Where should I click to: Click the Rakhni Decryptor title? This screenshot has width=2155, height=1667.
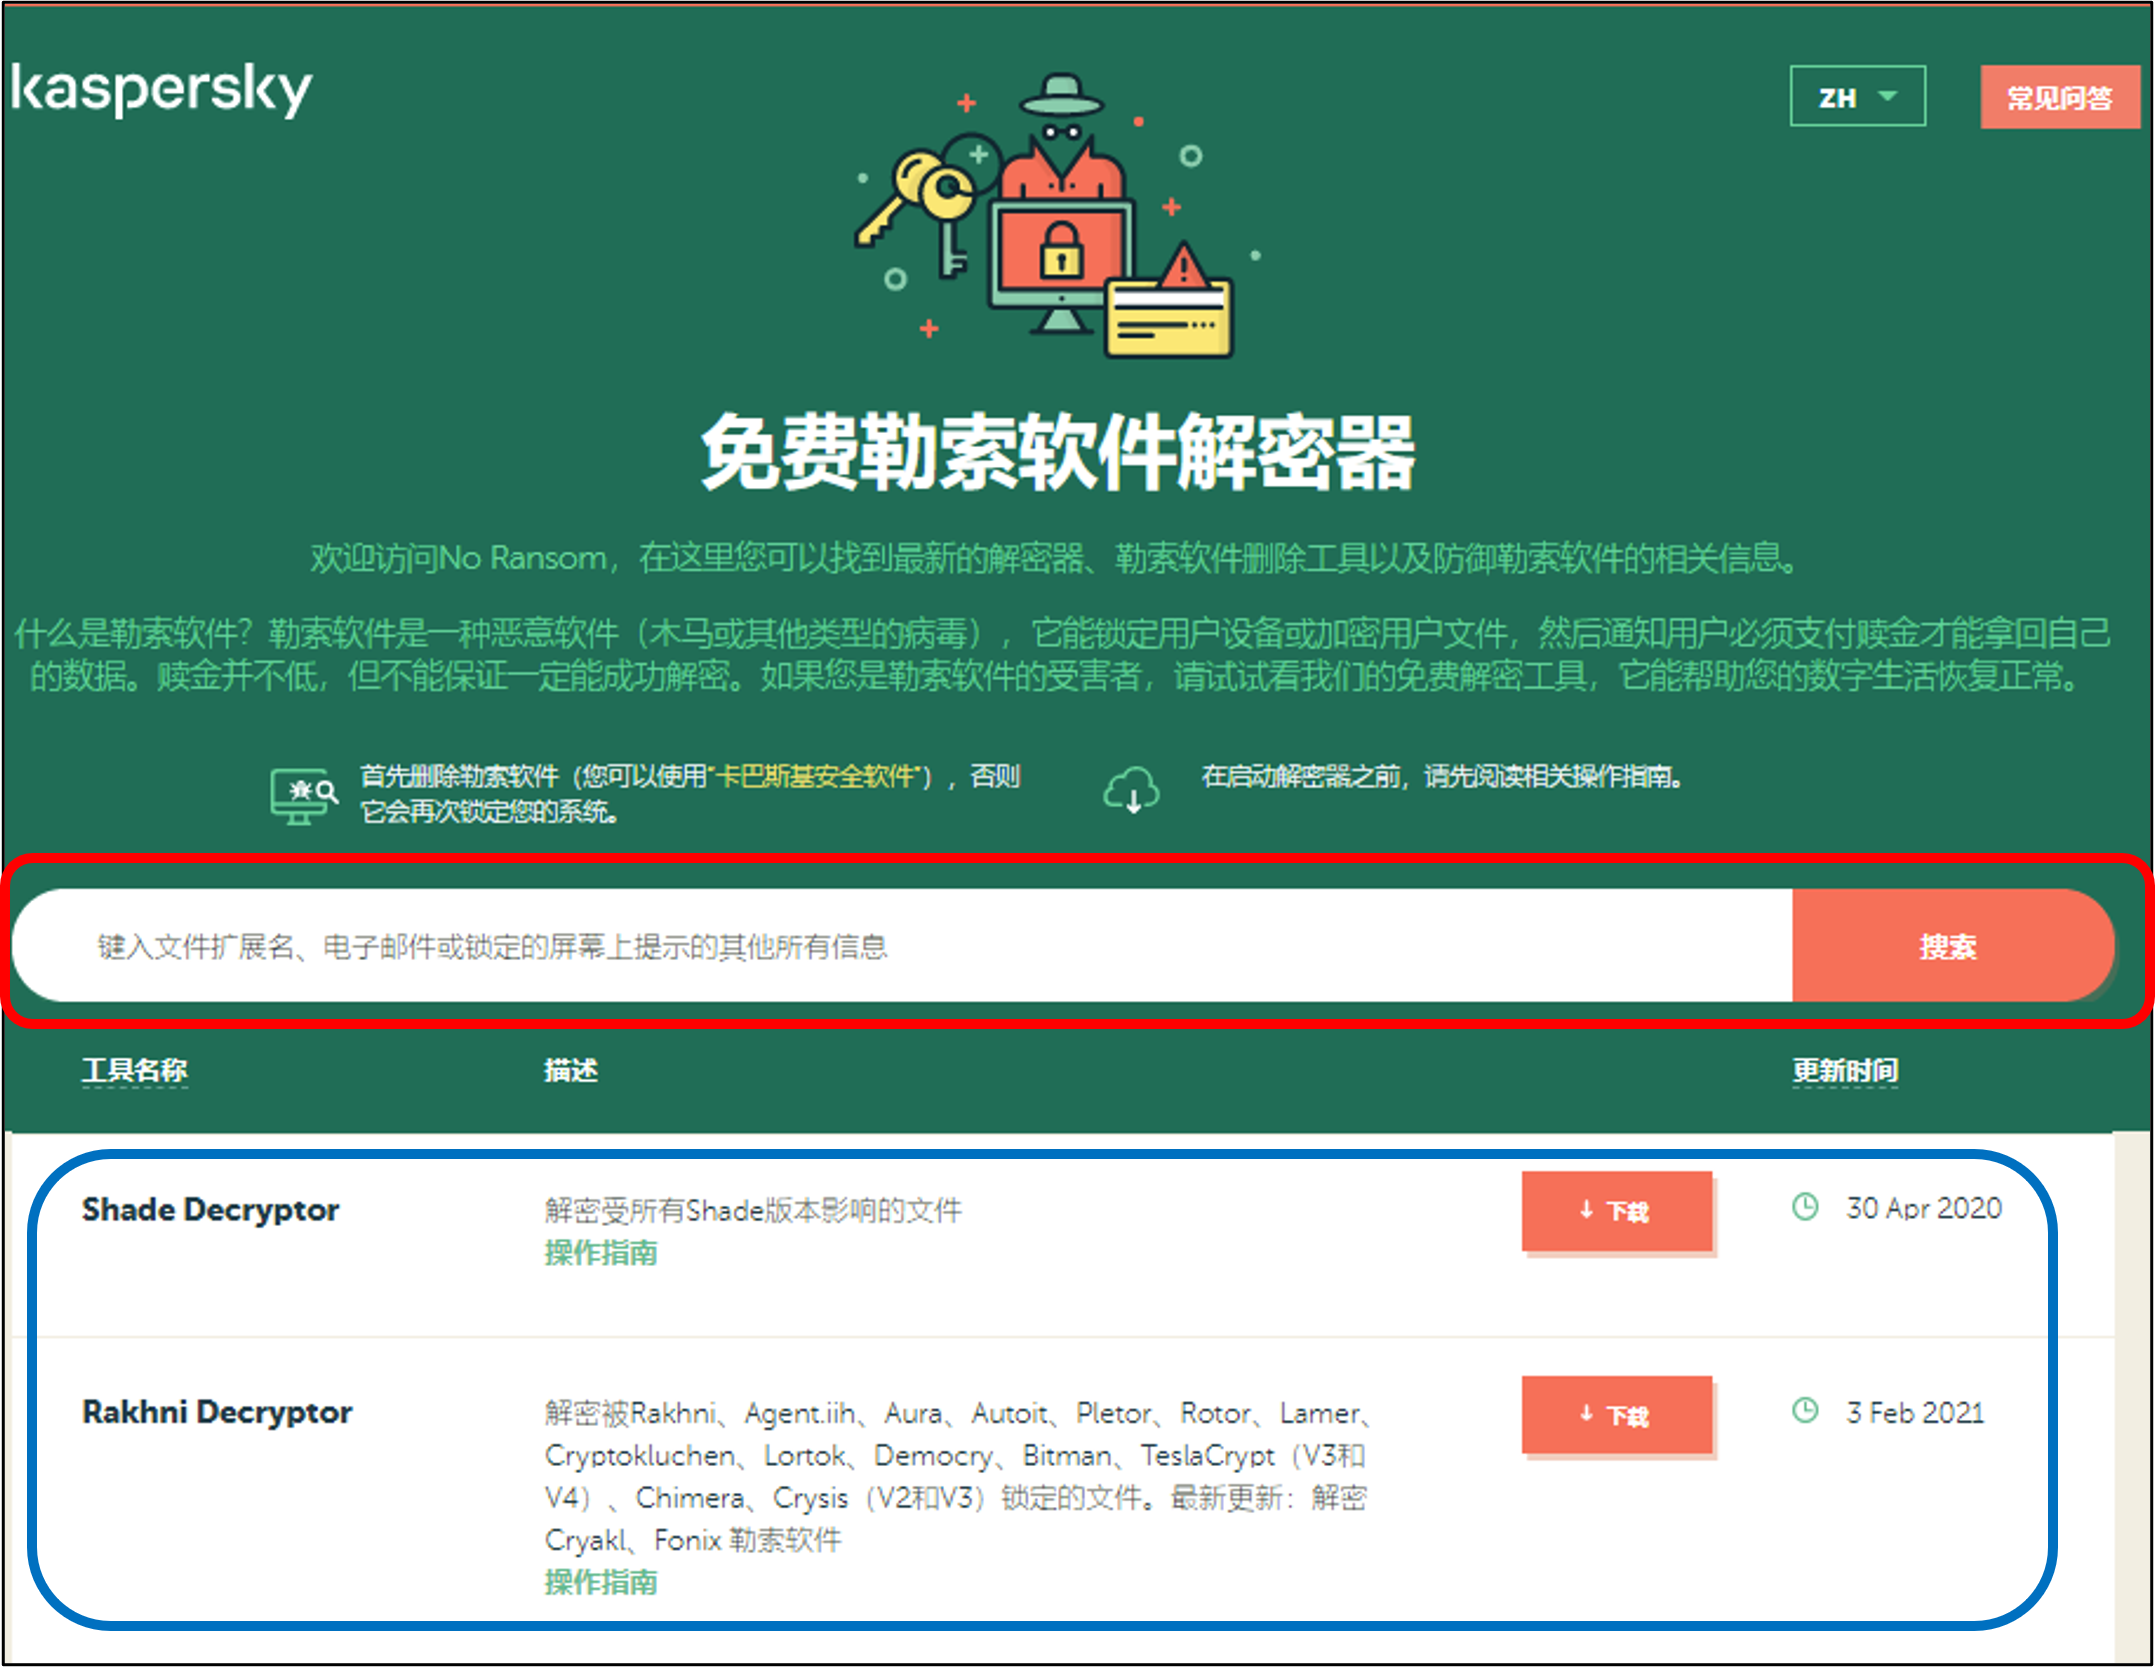tap(217, 1412)
